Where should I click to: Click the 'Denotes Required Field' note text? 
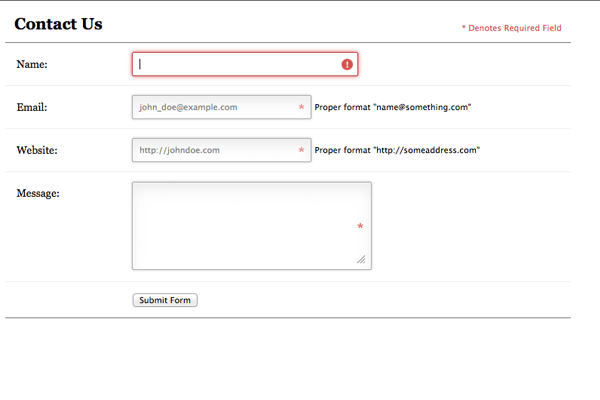pyautogui.click(x=516, y=29)
